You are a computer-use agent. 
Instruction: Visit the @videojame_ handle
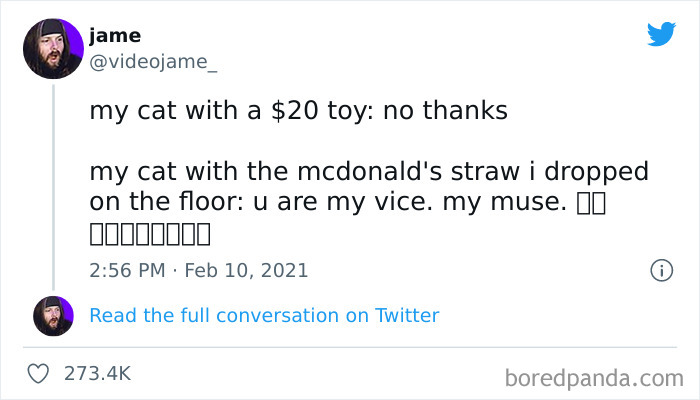[x=152, y=62]
